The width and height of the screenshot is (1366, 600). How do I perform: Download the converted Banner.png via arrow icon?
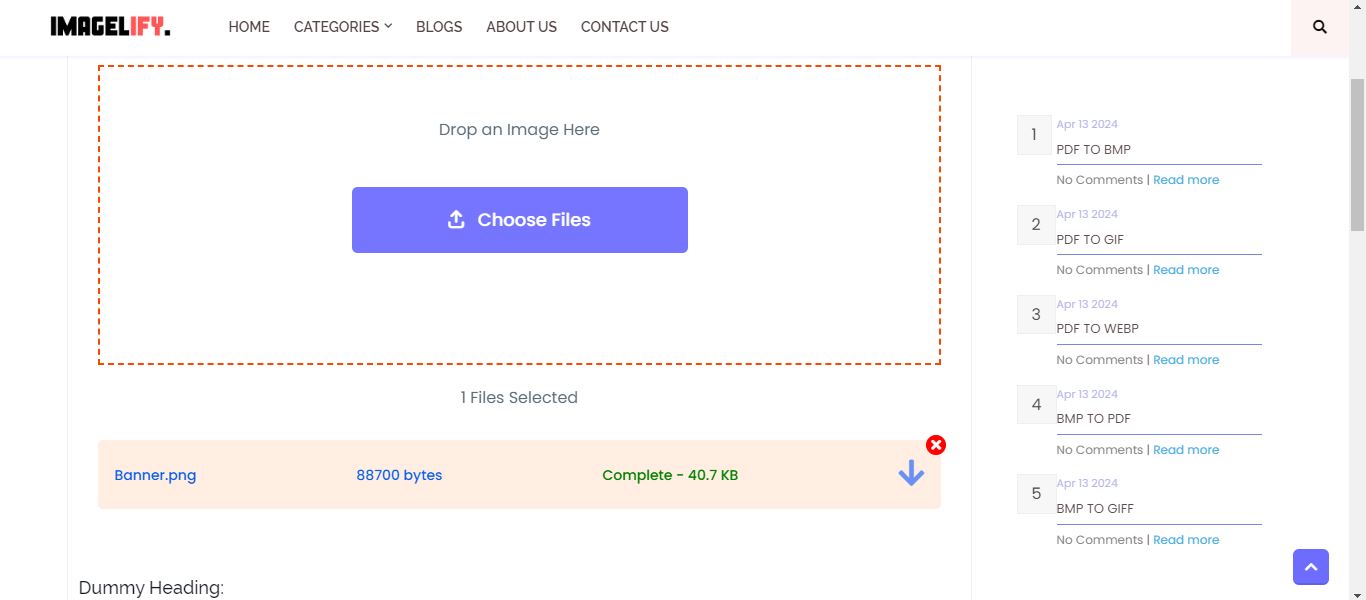(910, 473)
